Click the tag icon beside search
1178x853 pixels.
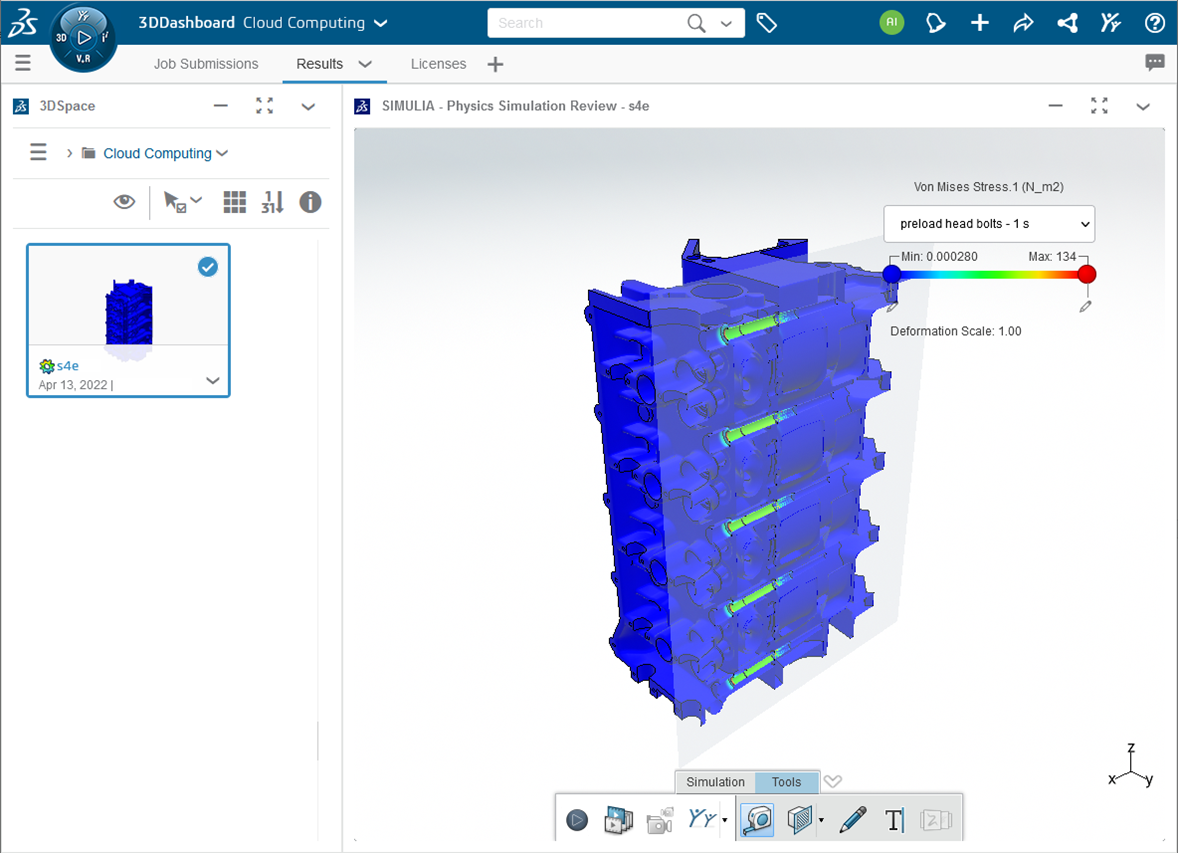click(x=767, y=23)
